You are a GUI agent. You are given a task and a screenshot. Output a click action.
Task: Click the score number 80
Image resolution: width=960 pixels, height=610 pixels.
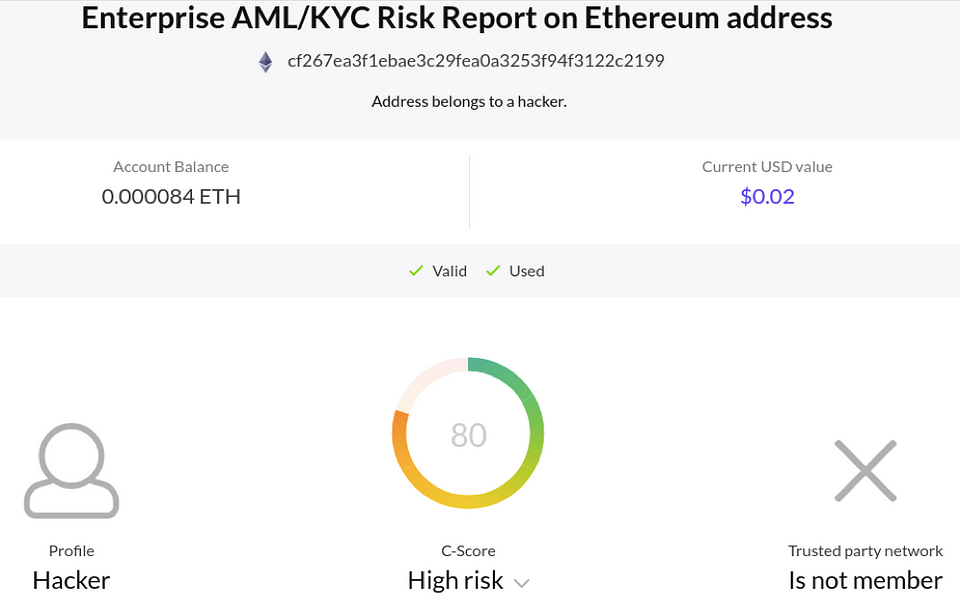coord(468,435)
